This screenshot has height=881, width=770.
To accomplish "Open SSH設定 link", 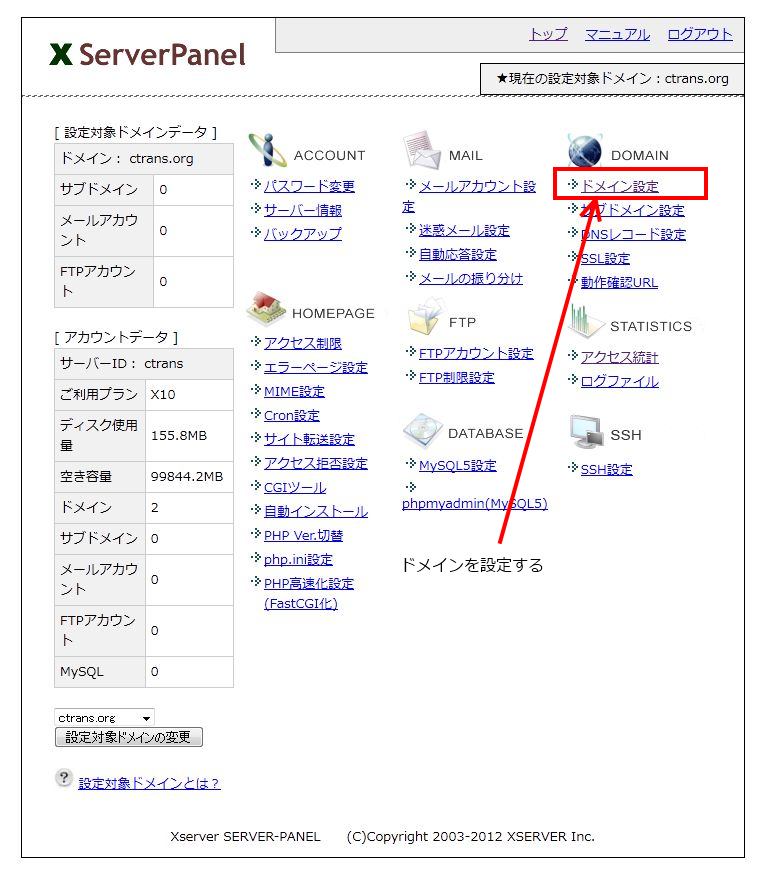I will 606,470.
